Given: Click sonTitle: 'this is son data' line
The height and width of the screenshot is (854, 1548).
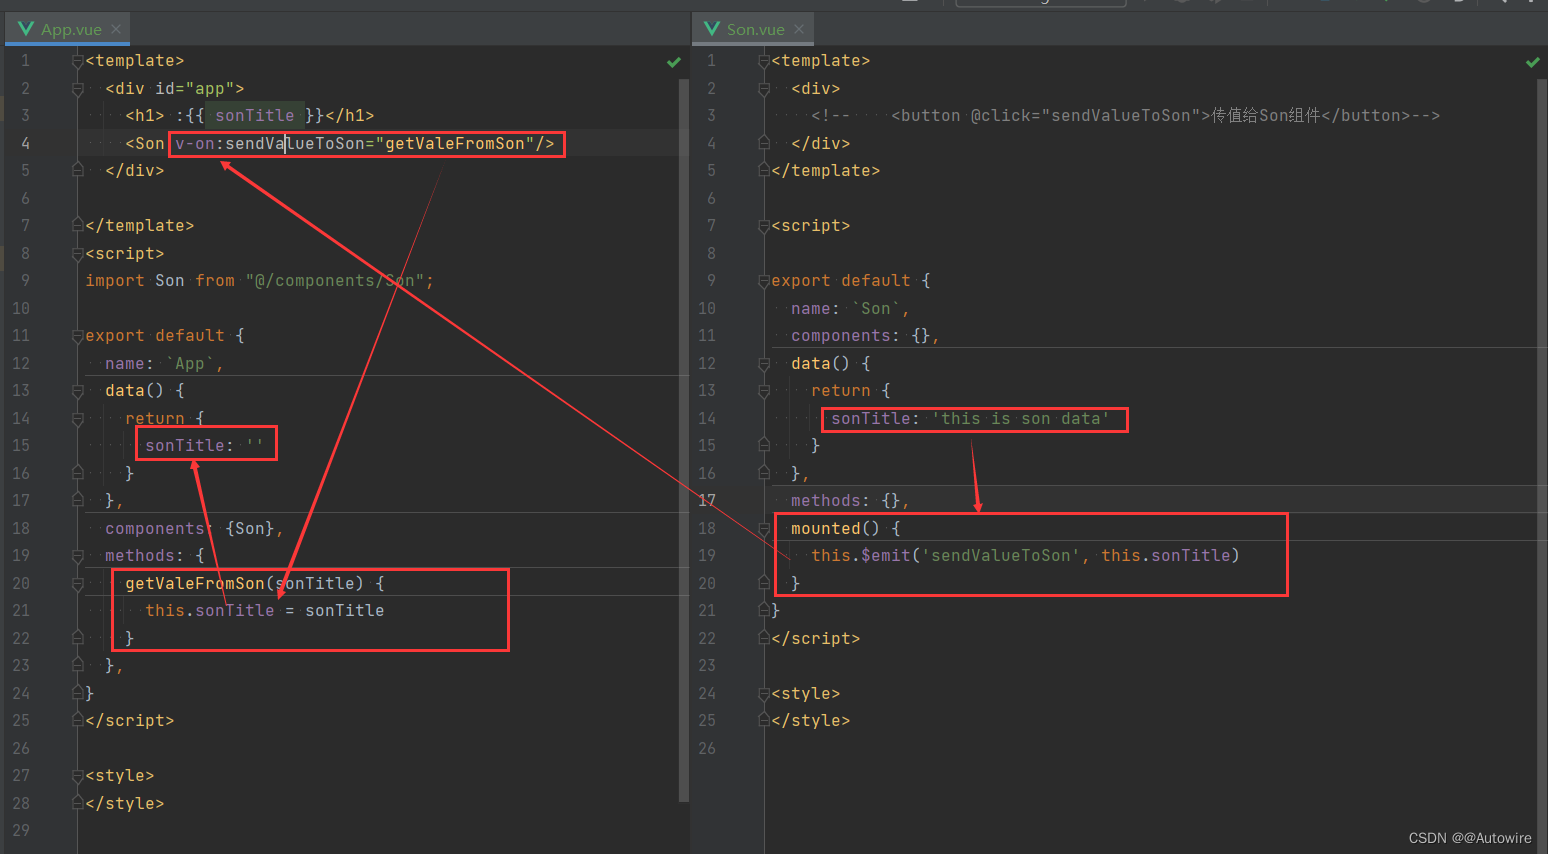Looking at the screenshot, I should (971, 419).
